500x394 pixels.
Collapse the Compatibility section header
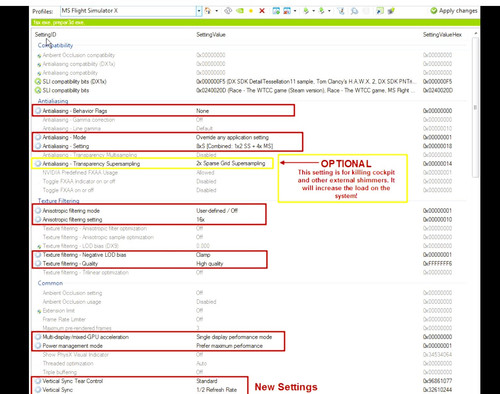tap(55, 45)
